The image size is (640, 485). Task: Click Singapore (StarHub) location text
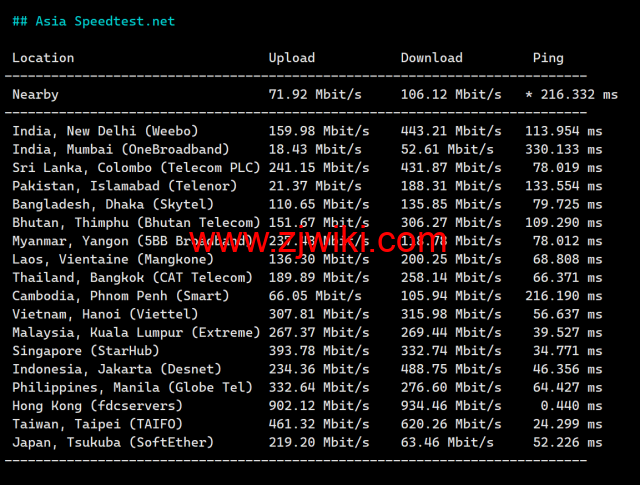(86, 351)
